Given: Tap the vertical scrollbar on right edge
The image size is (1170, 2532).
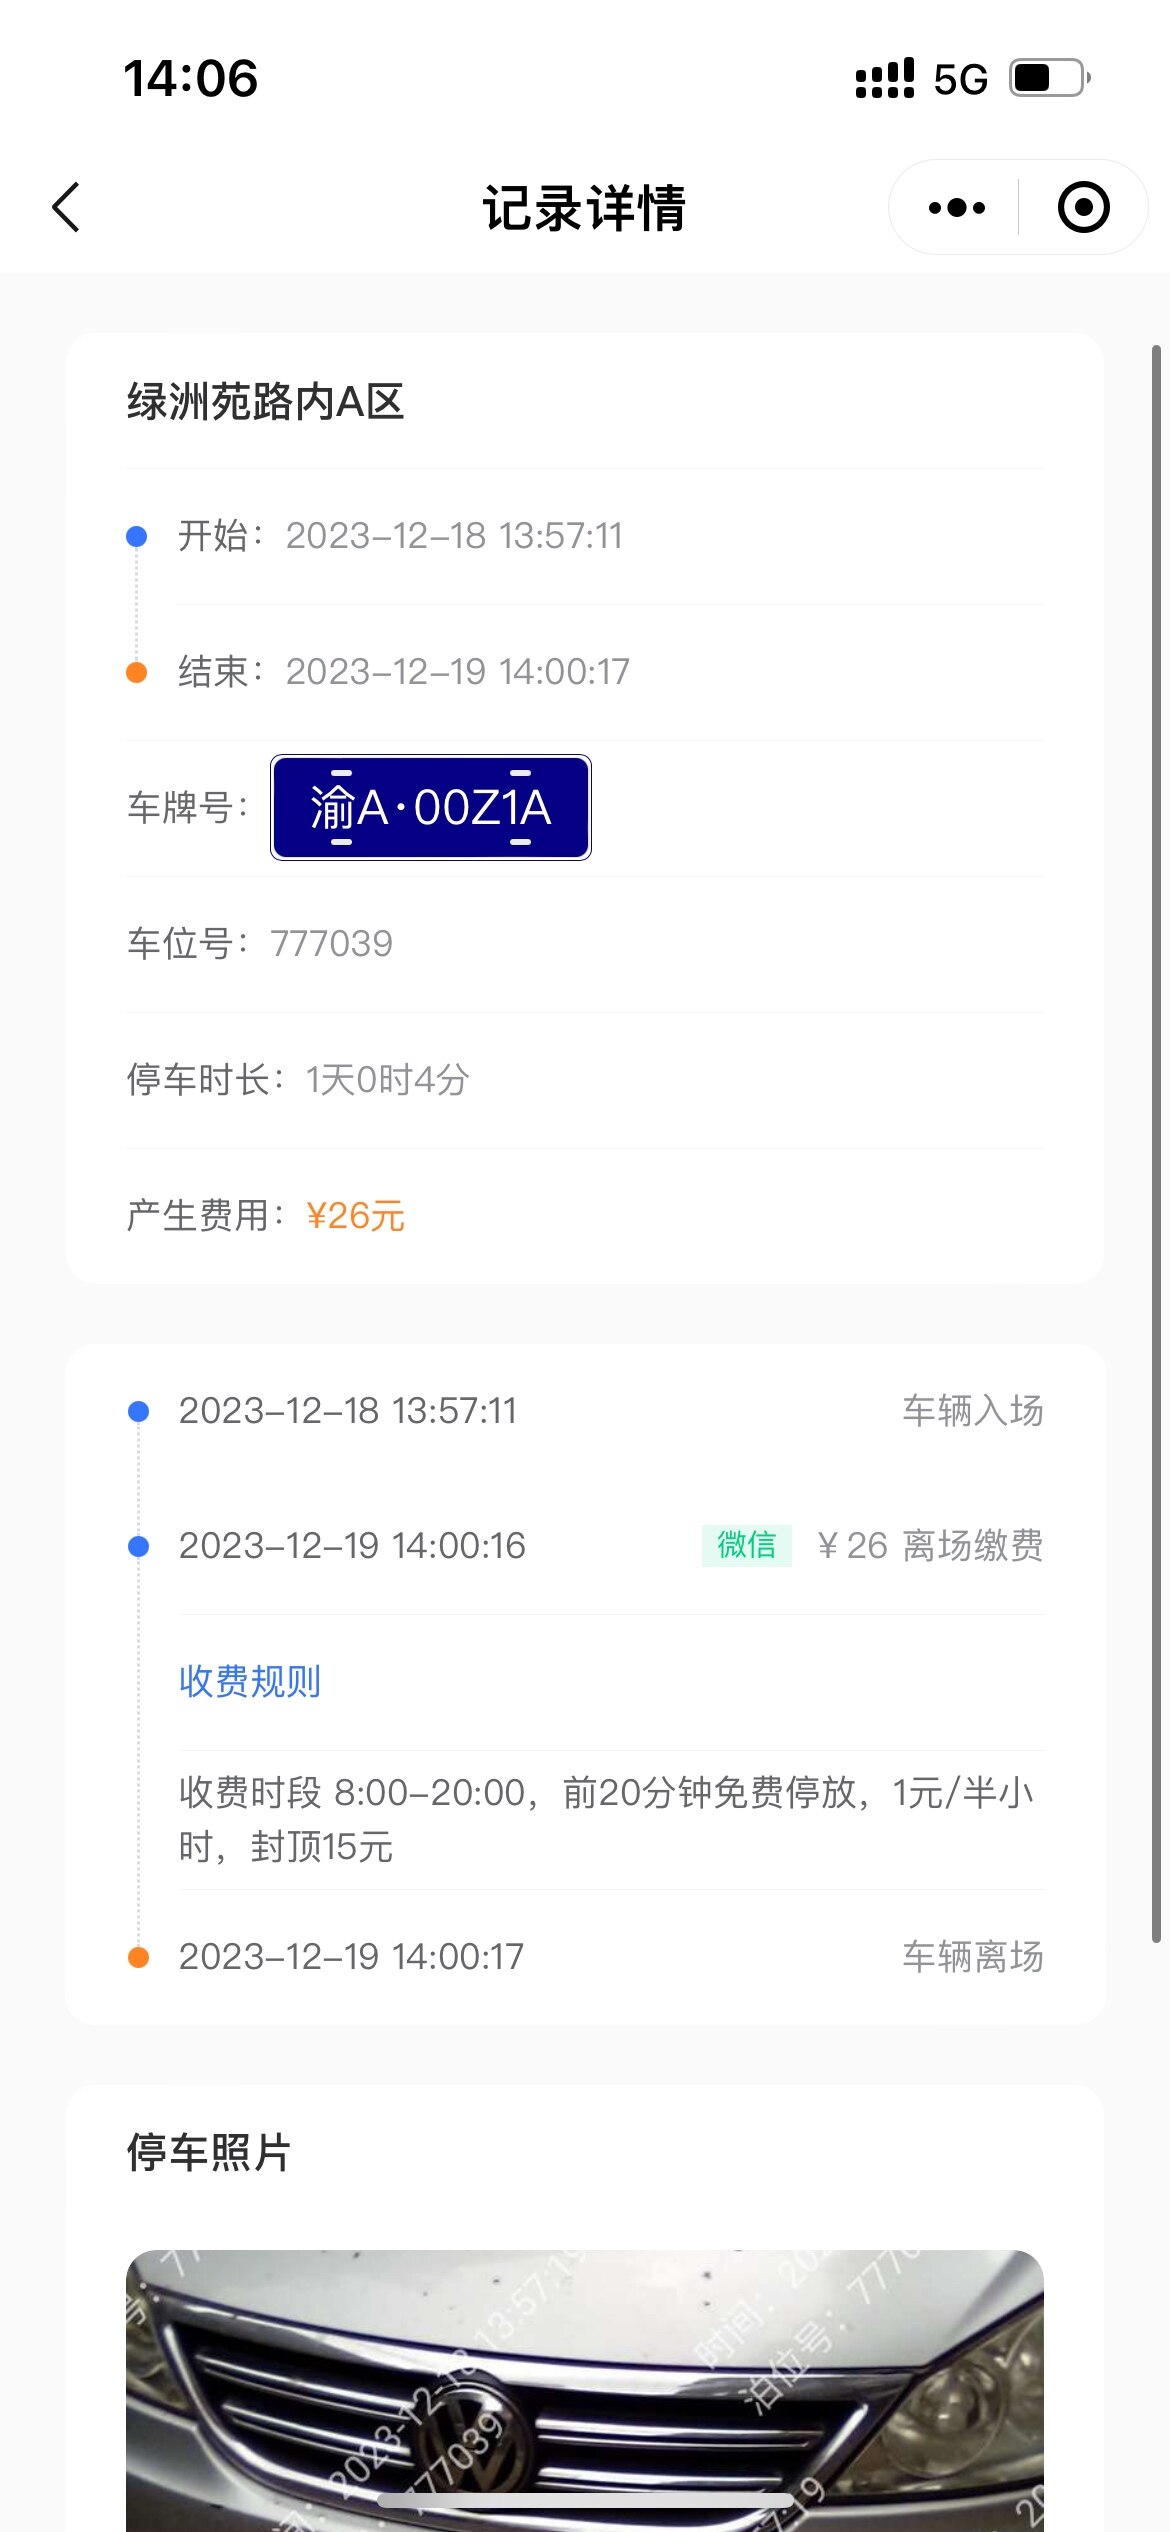Looking at the screenshot, I should [x=1156, y=1140].
